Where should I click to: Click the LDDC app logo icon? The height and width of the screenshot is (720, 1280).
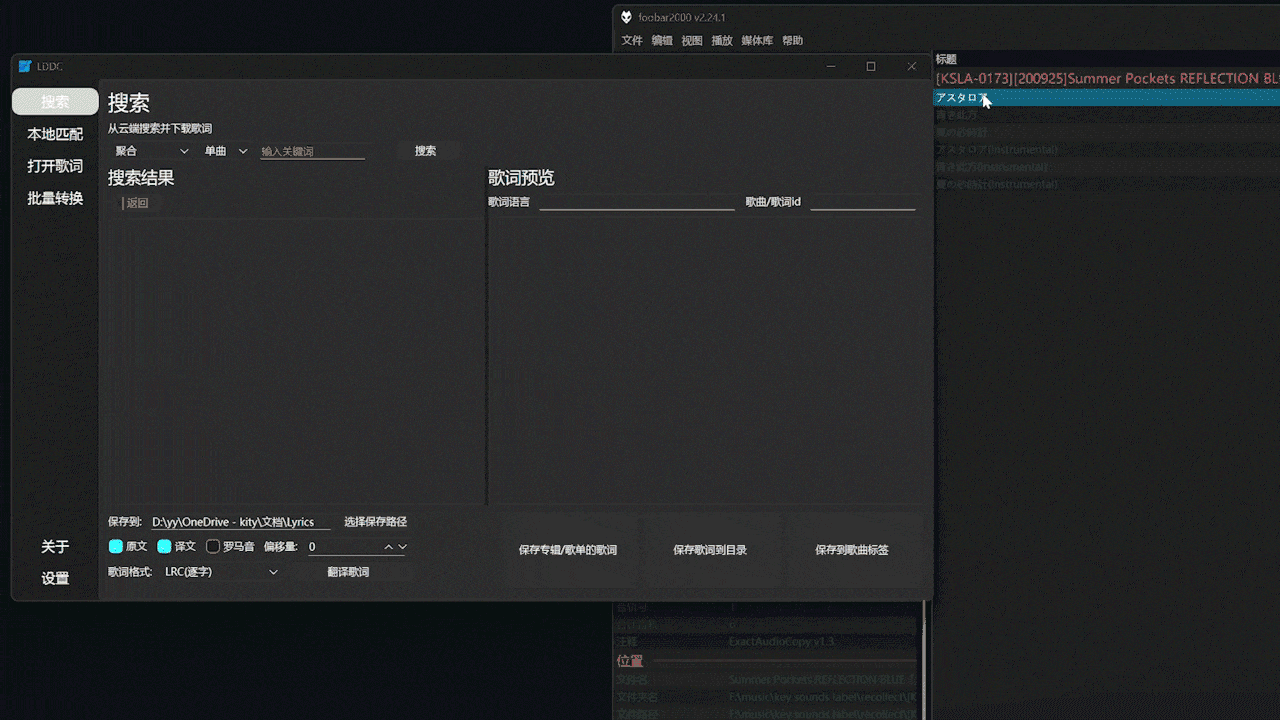point(25,67)
